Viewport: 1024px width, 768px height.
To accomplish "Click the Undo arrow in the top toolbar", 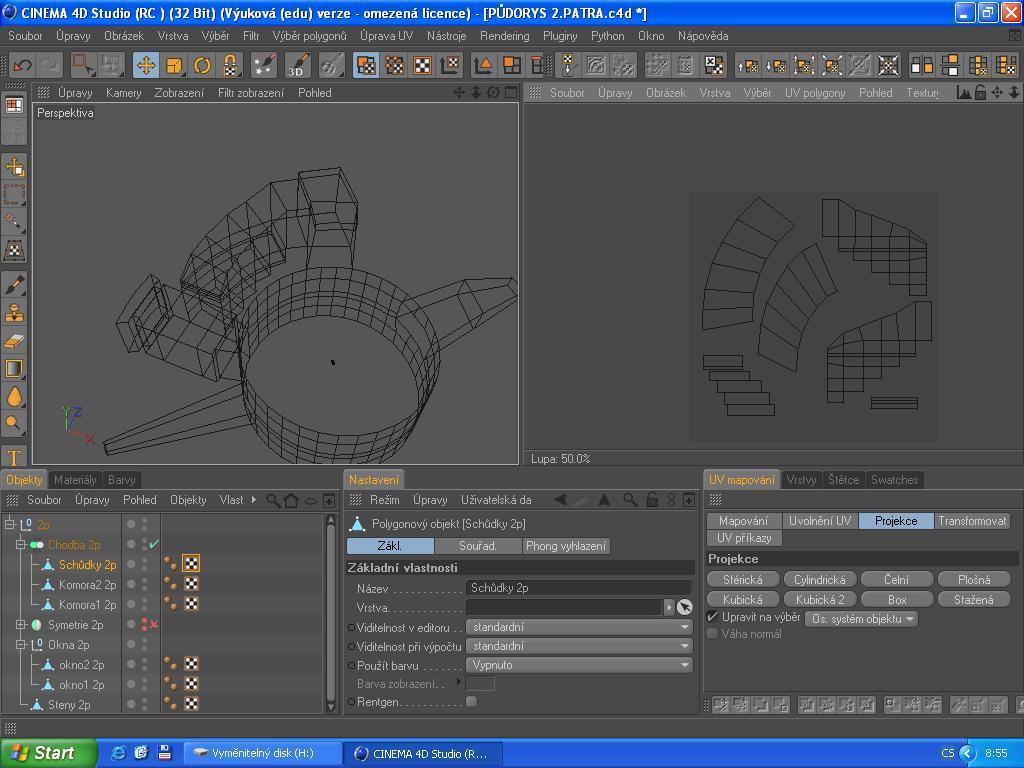I will 22,65.
